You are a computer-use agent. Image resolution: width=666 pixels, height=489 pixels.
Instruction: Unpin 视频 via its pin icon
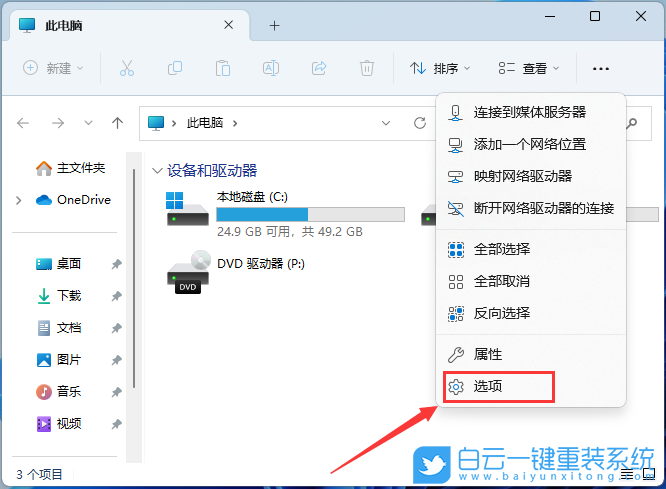(116, 424)
